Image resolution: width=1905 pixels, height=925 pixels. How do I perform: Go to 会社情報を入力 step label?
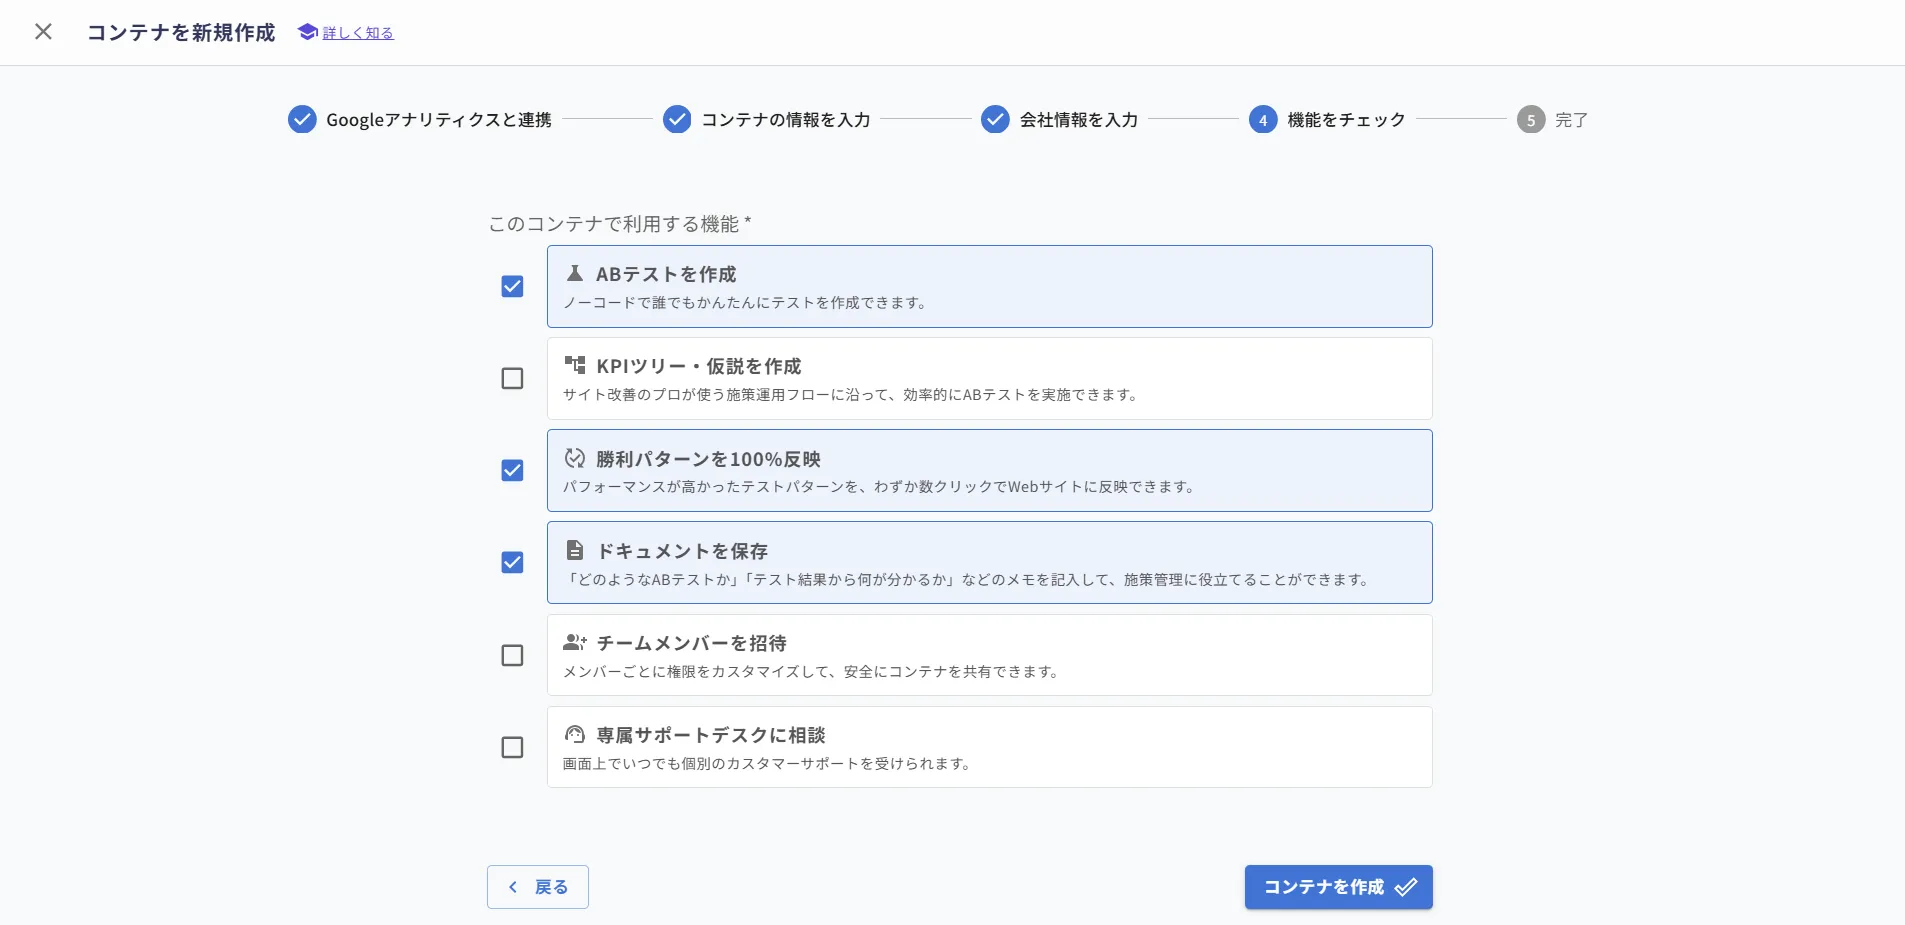1079,120
